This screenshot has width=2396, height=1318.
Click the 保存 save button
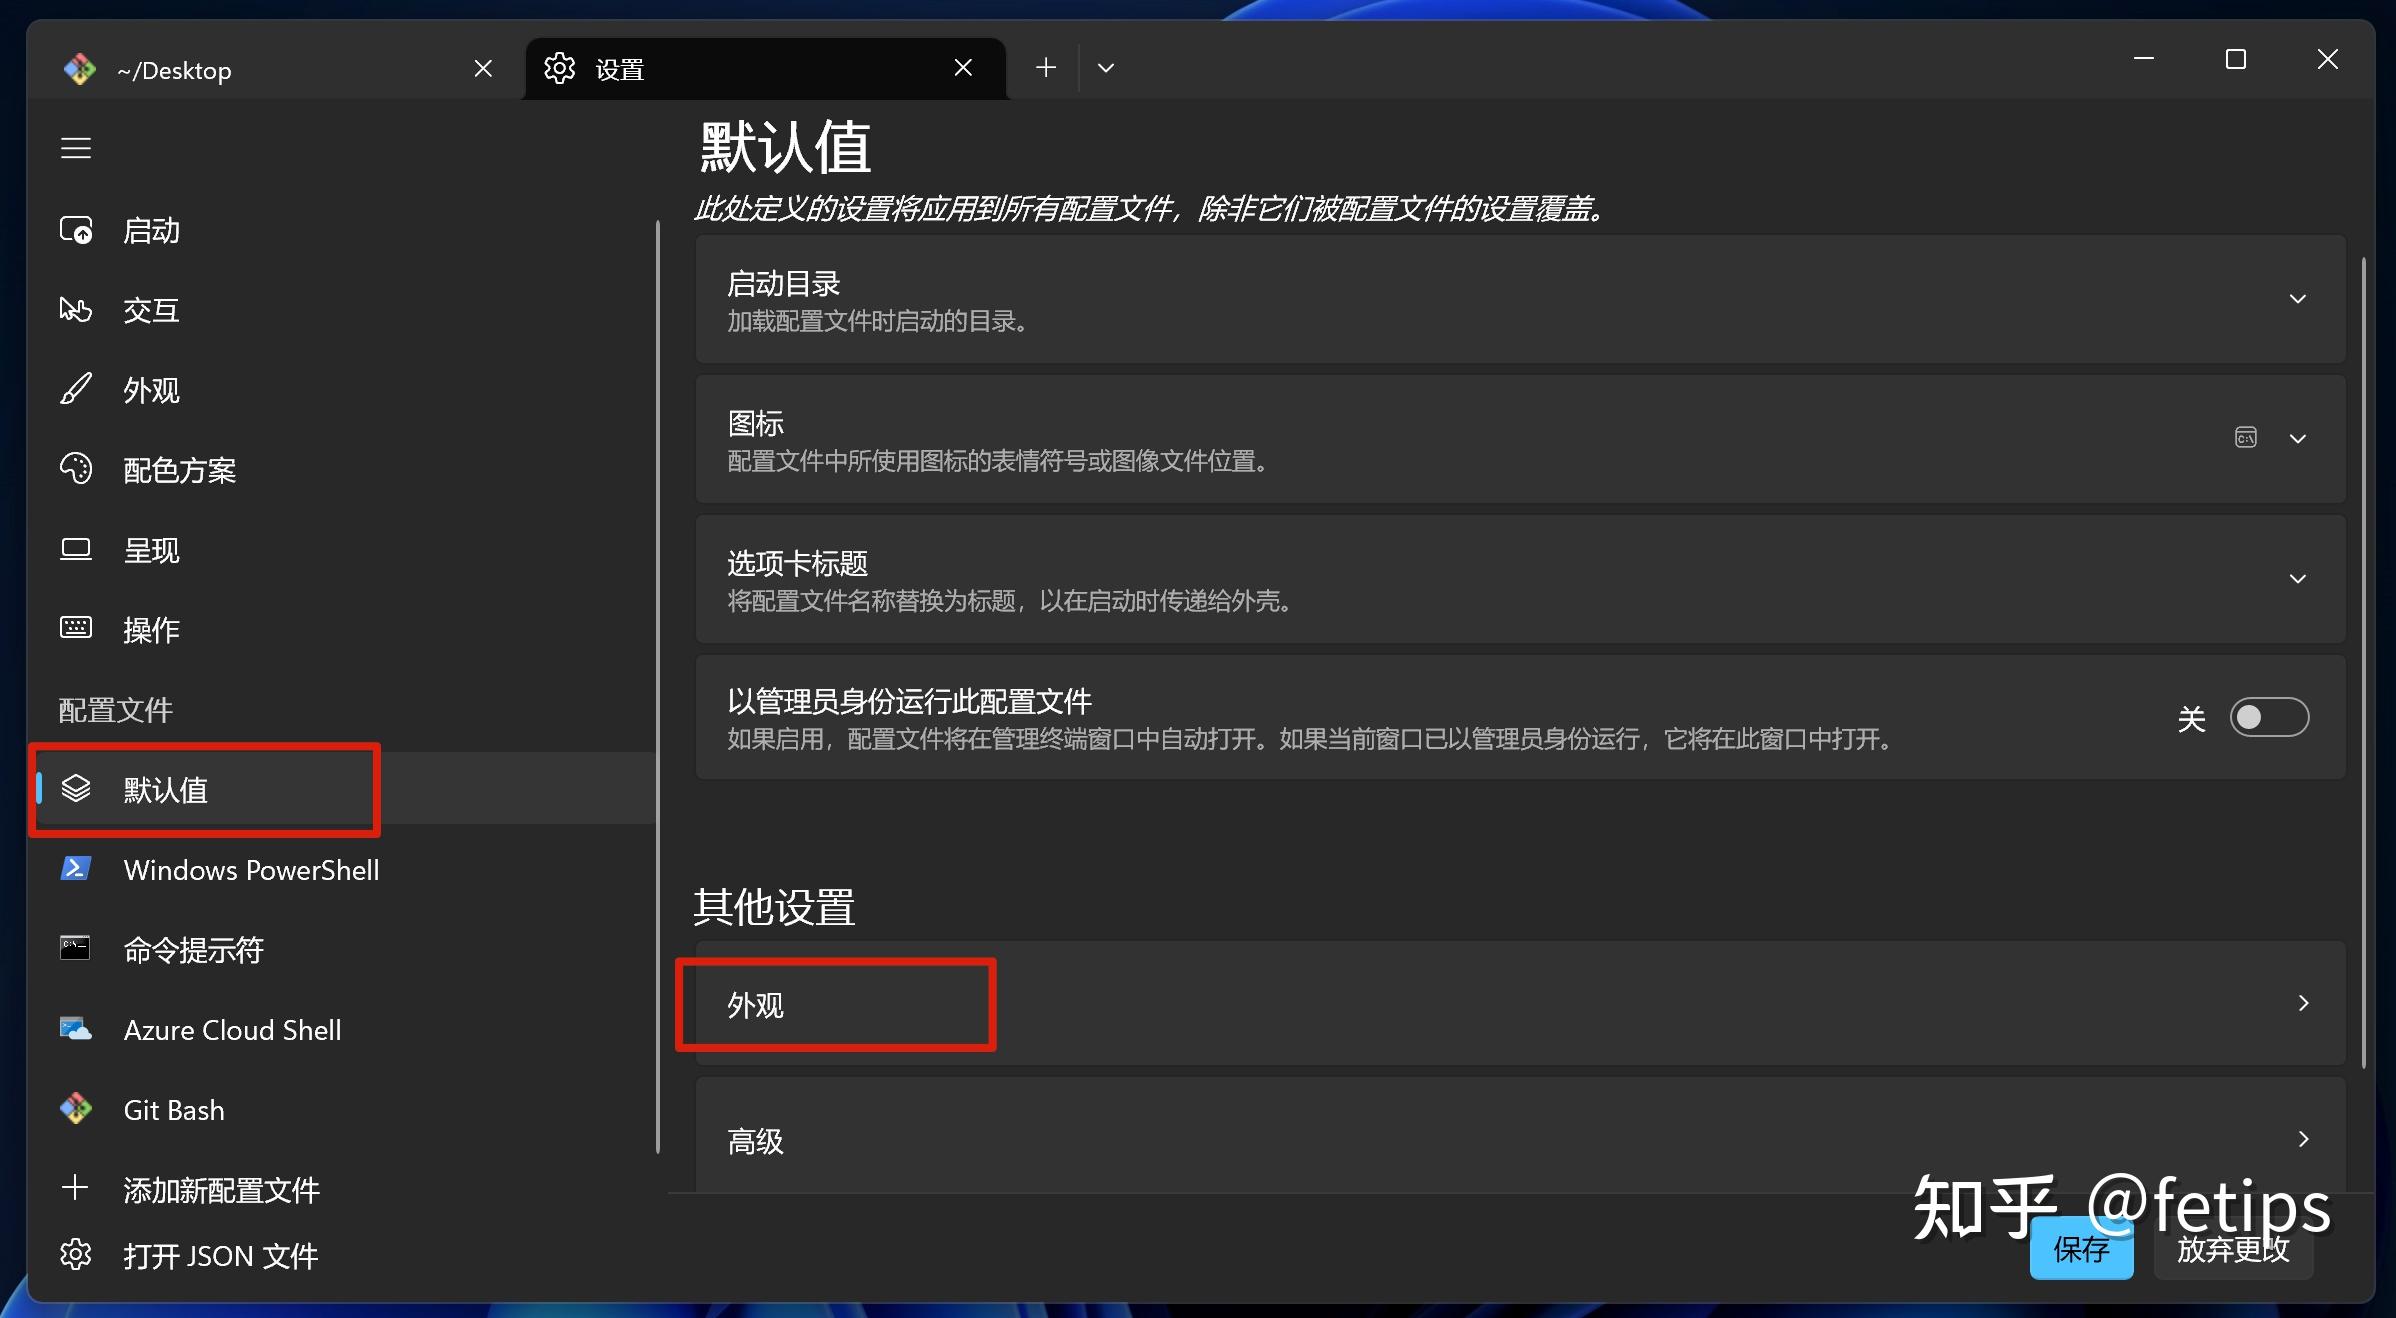click(x=2081, y=1250)
